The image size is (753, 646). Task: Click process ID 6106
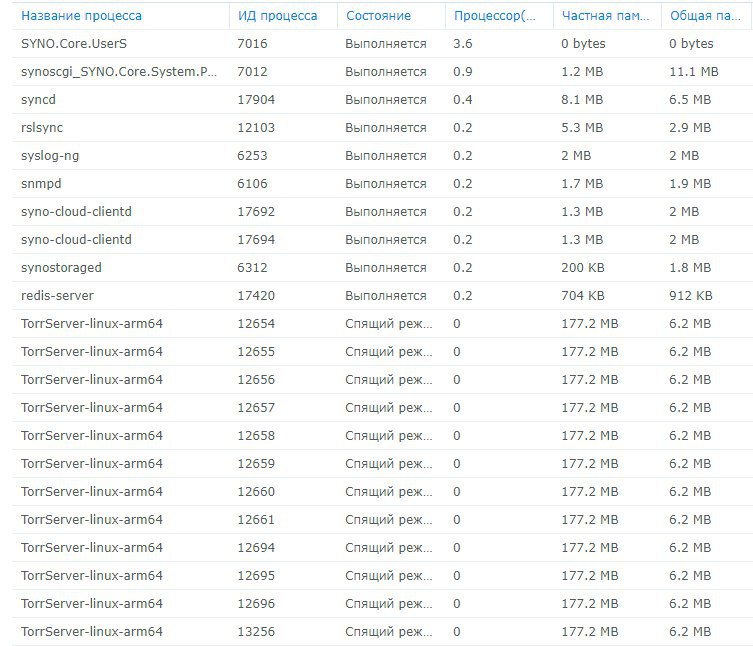coord(252,183)
